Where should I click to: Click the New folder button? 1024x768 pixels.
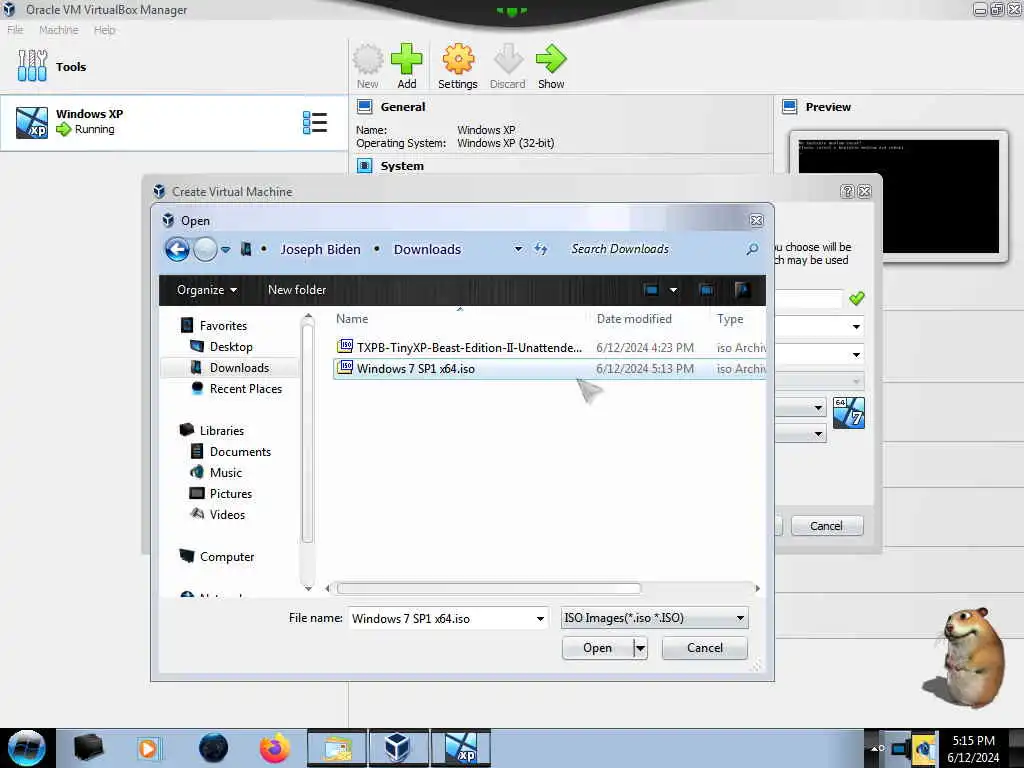(296, 290)
